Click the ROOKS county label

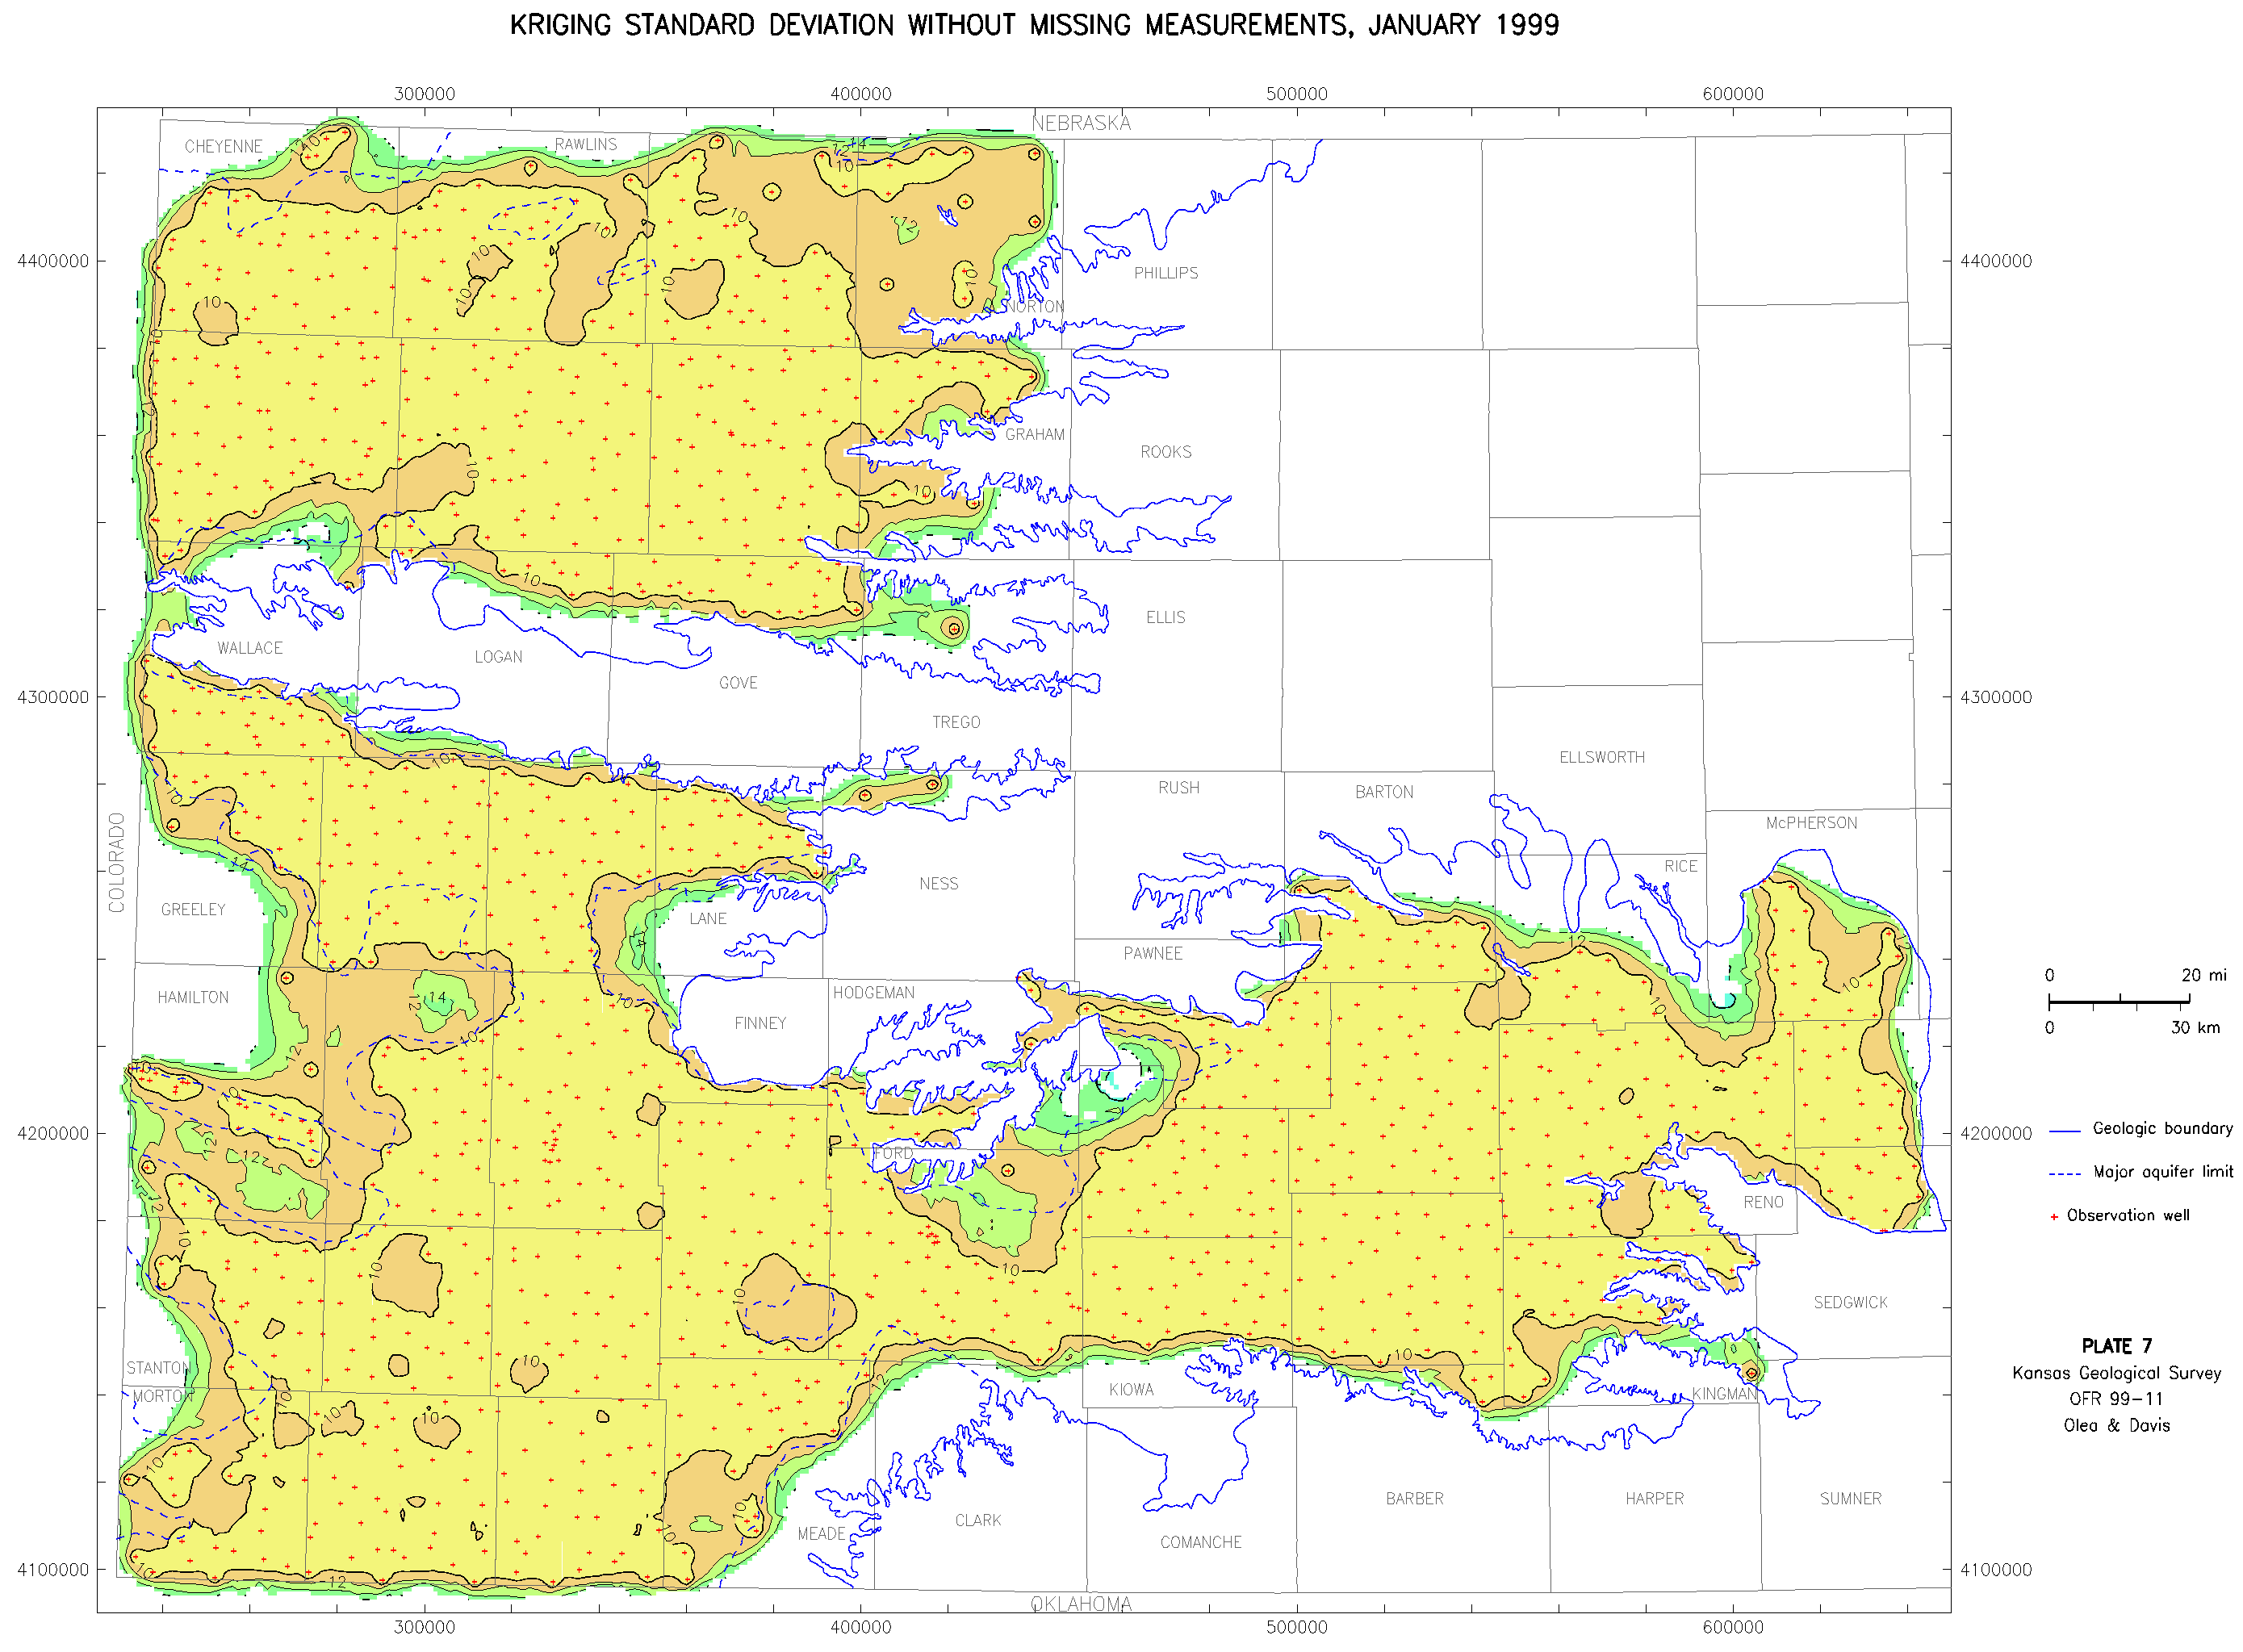(x=1166, y=452)
